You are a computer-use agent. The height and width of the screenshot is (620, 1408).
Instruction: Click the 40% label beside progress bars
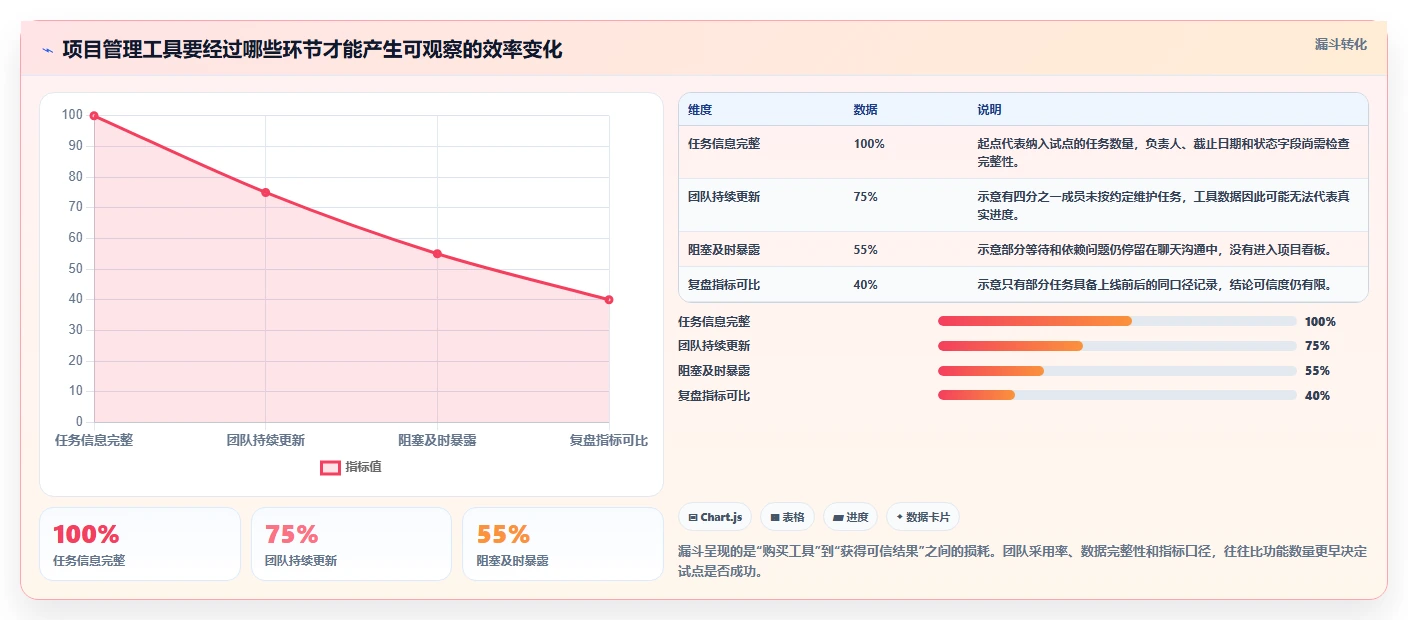[x=1317, y=396]
